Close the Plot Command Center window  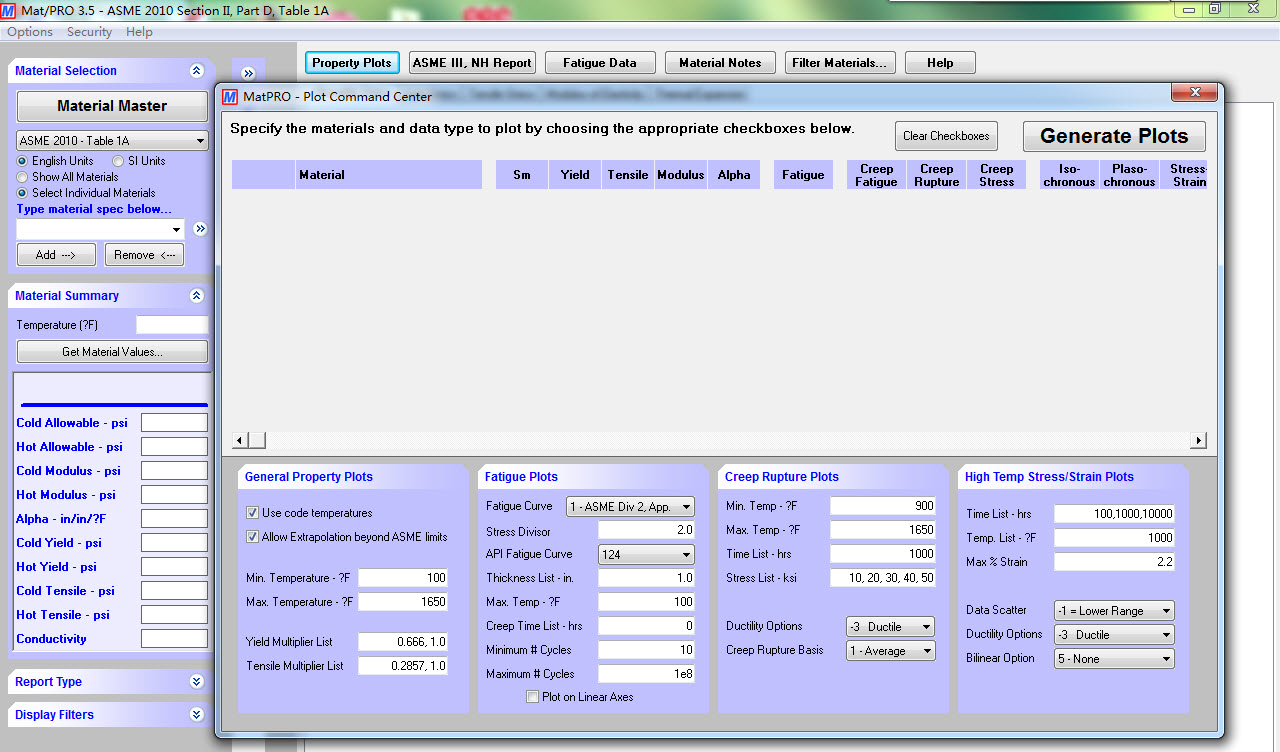tap(1194, 93)
